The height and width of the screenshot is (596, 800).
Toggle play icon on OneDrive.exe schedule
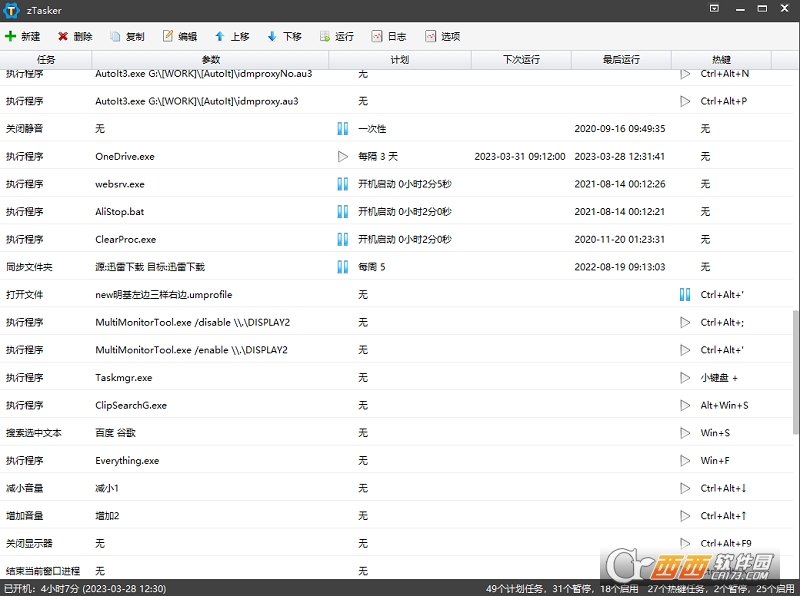click(x=343, y=157)
